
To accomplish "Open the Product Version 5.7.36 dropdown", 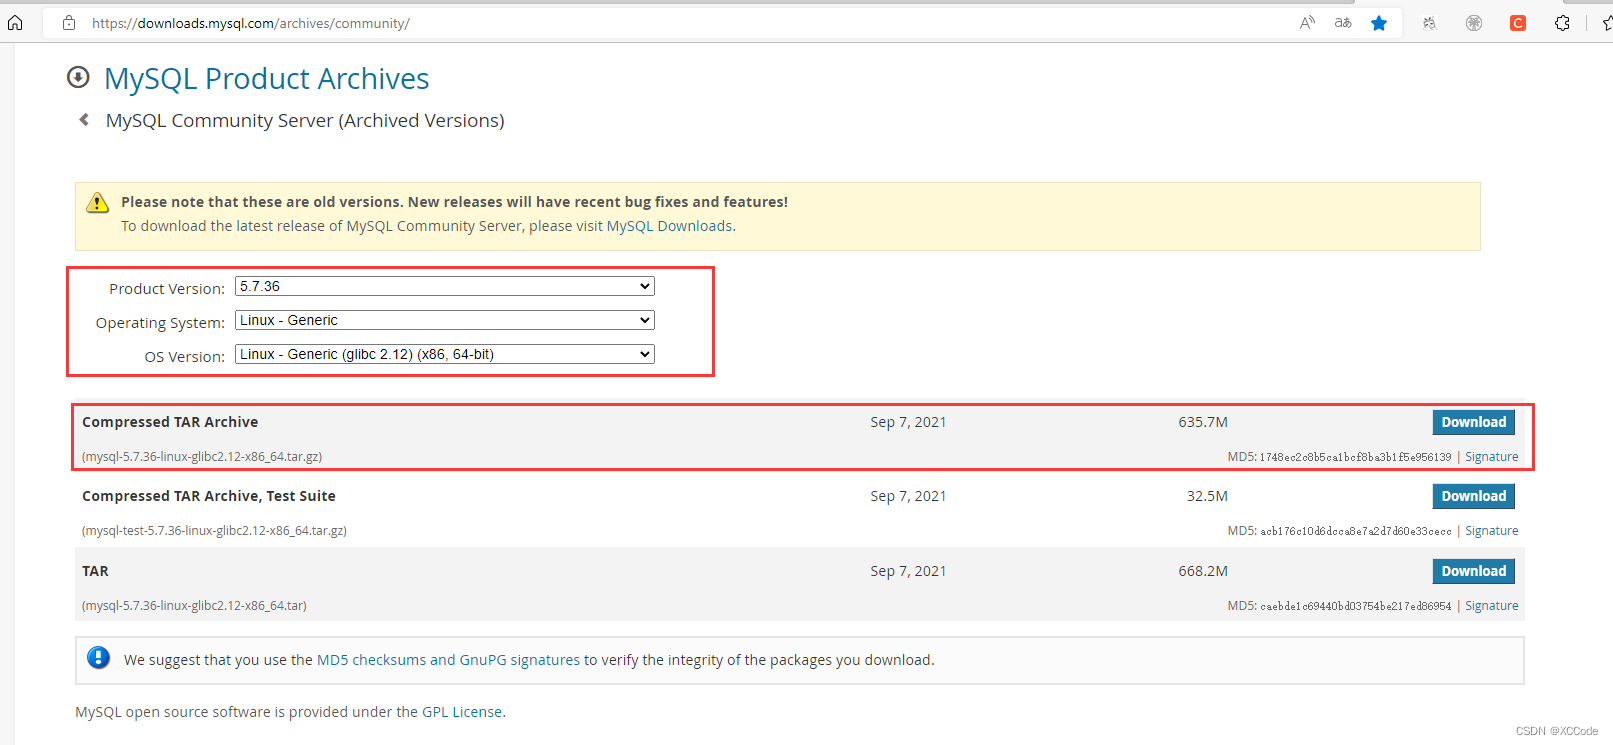I will click(x=445, y=286).
